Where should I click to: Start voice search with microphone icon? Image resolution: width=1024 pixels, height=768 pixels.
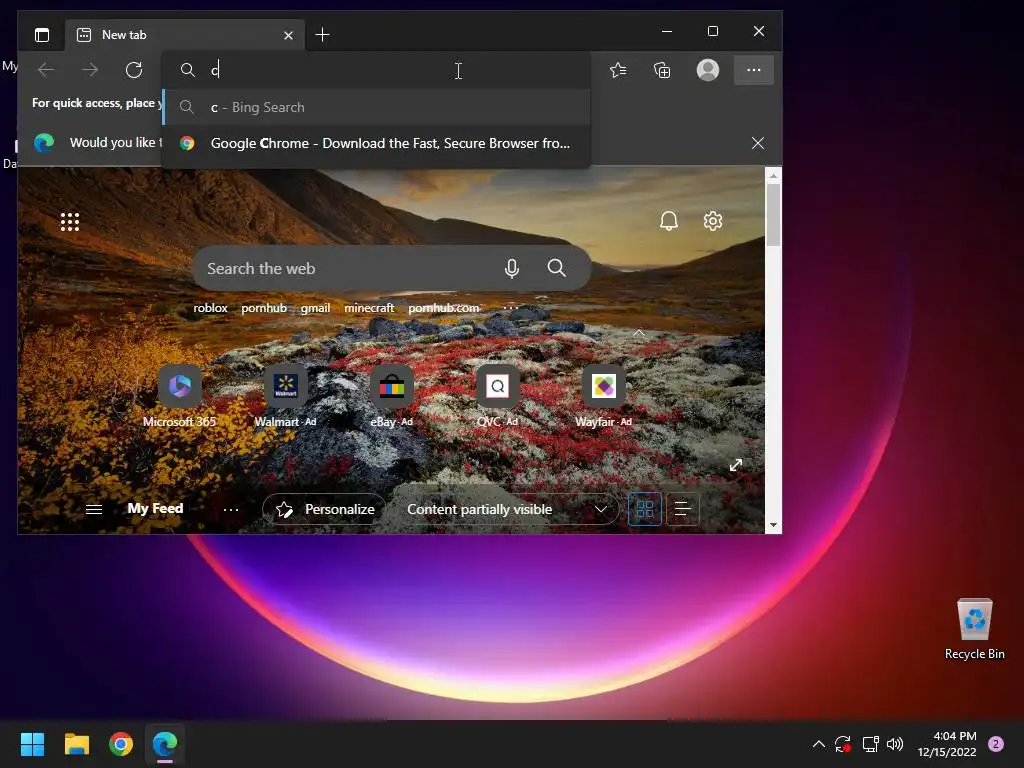[512, 268]
